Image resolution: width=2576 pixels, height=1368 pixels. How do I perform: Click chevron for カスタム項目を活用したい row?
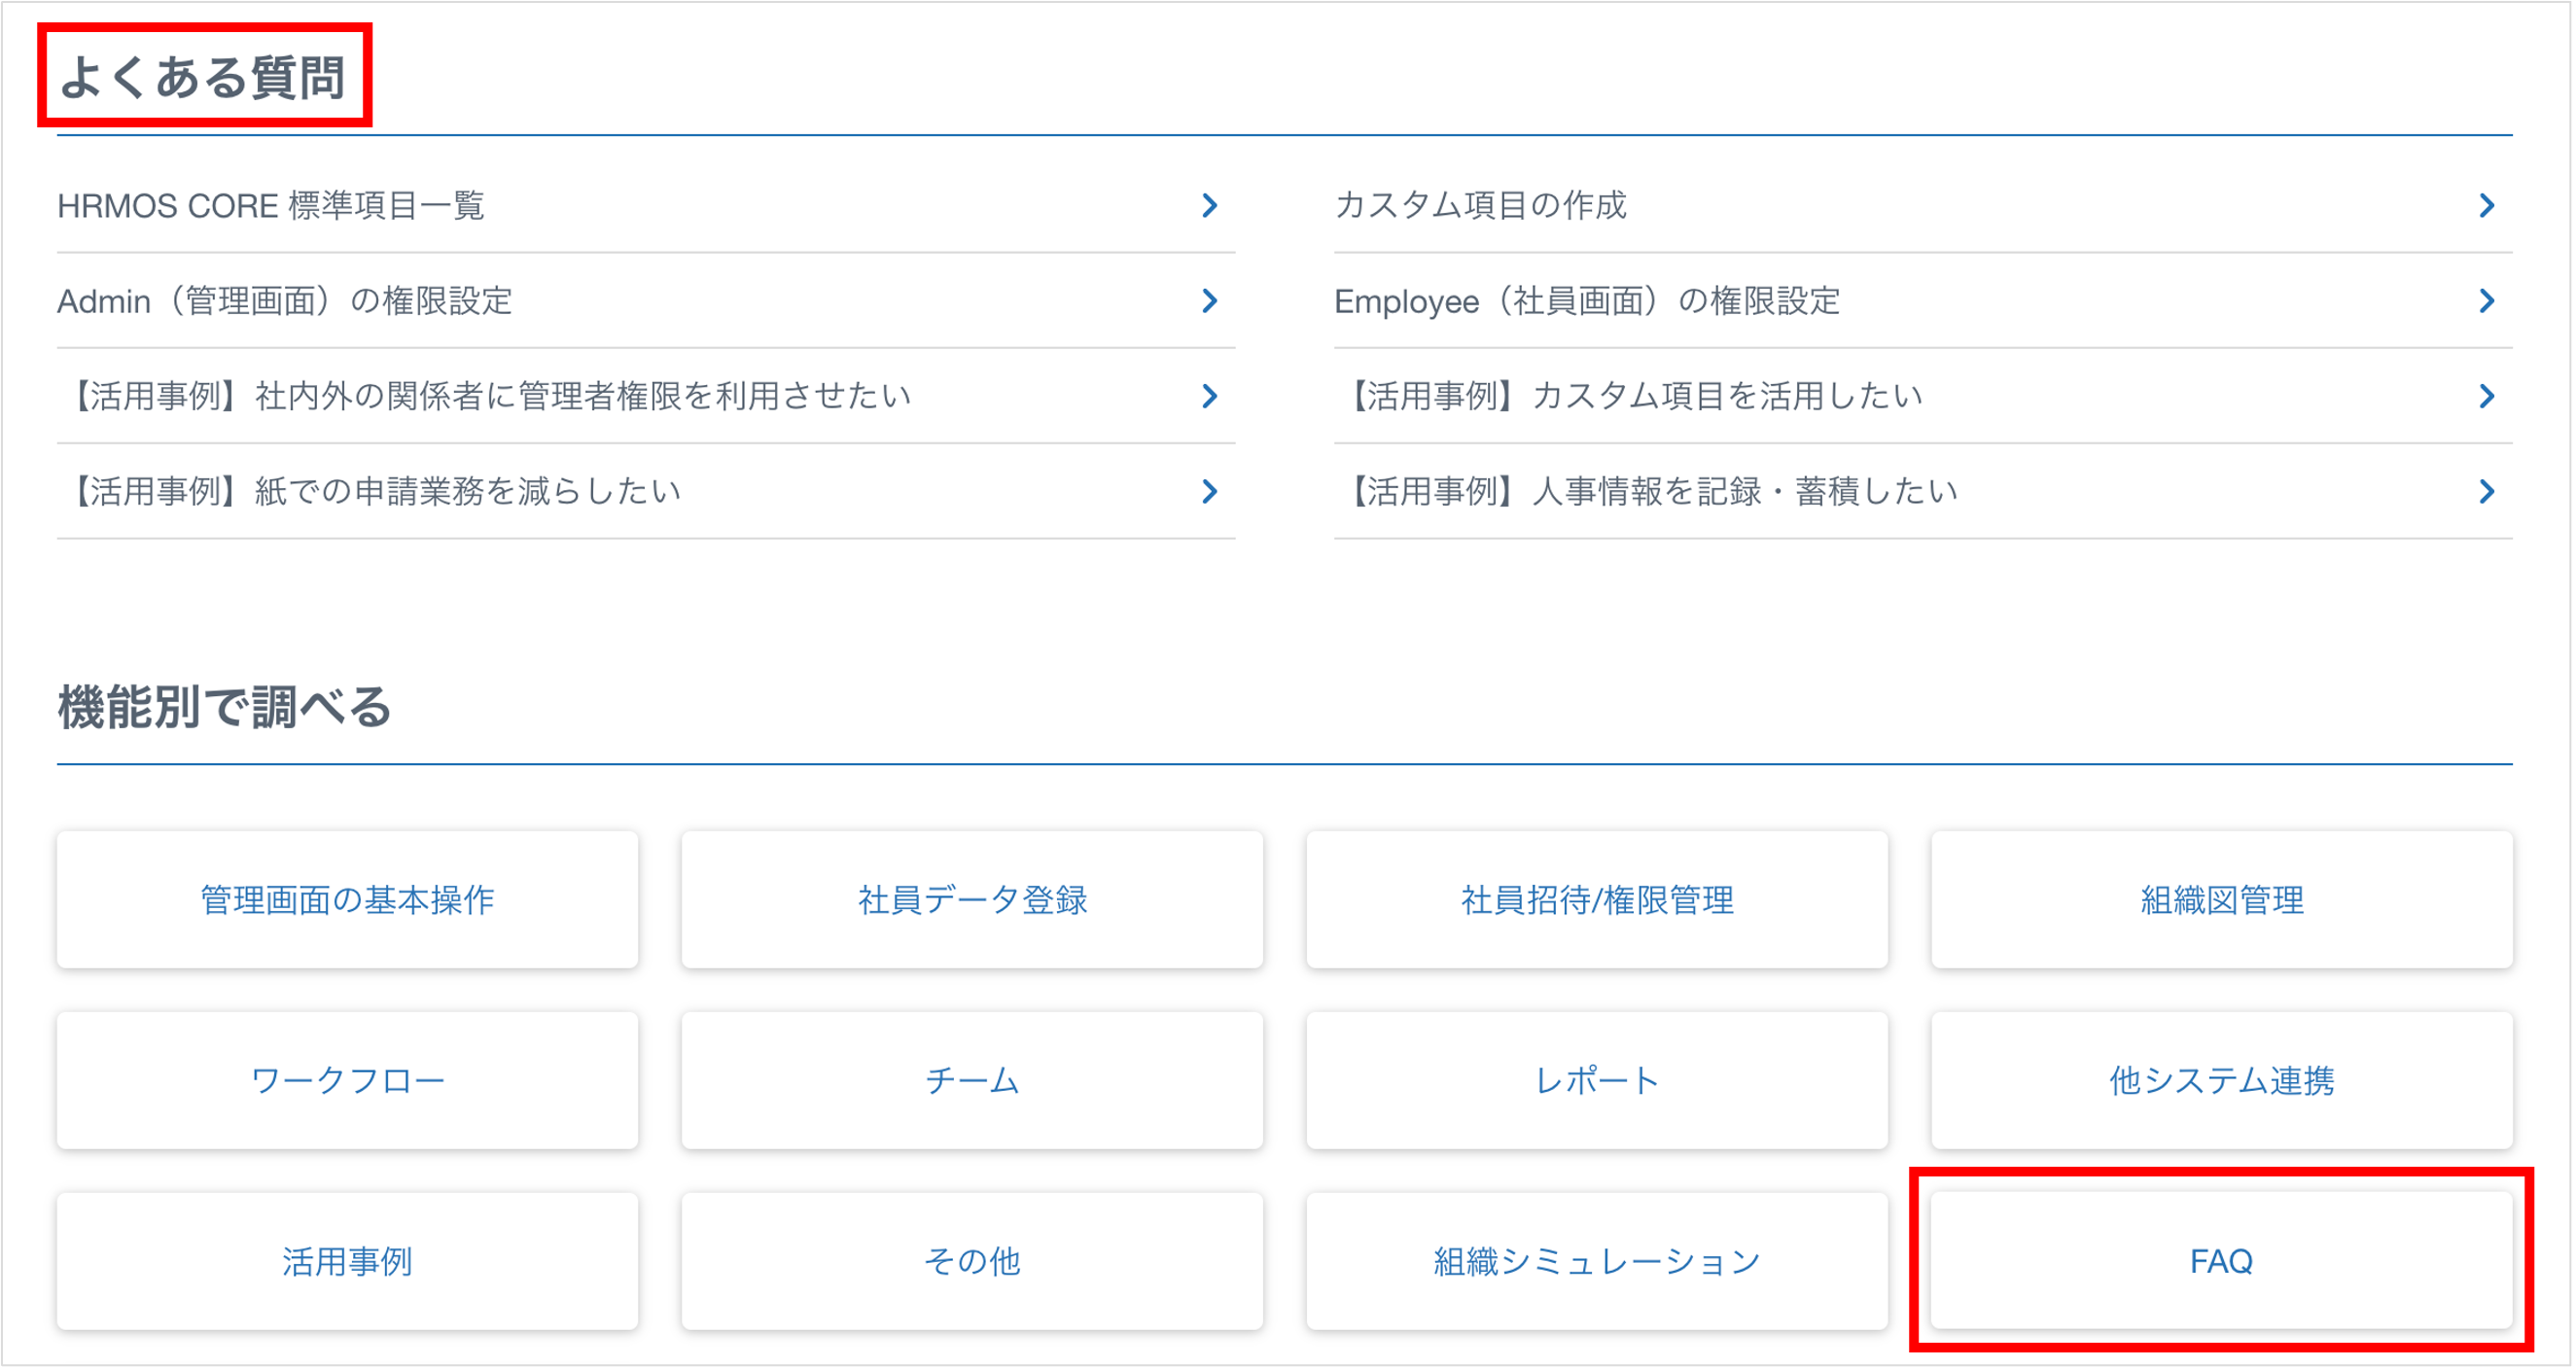click(x=2486, y=396)
